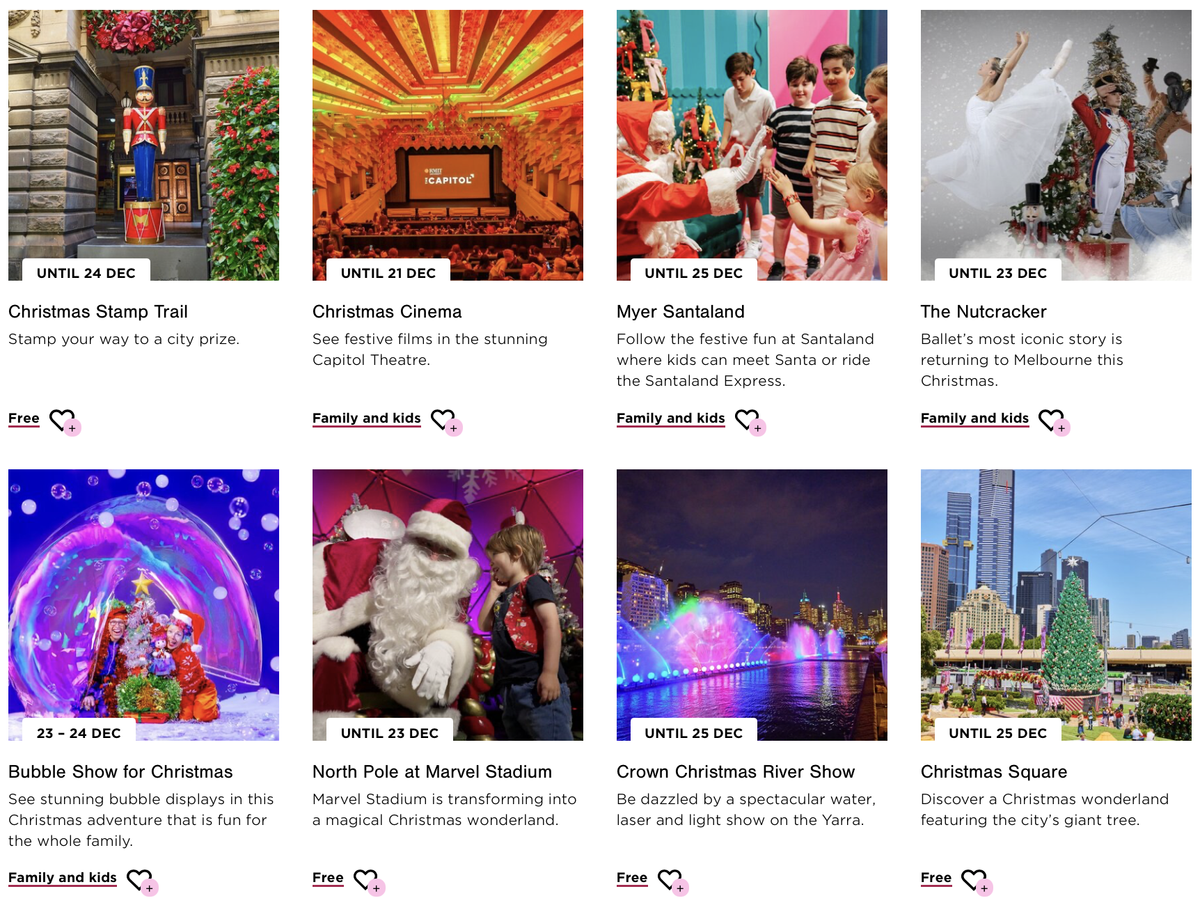
Task: Open Christmas Stamp Trail title link
Action: click(x=98, y=312)
